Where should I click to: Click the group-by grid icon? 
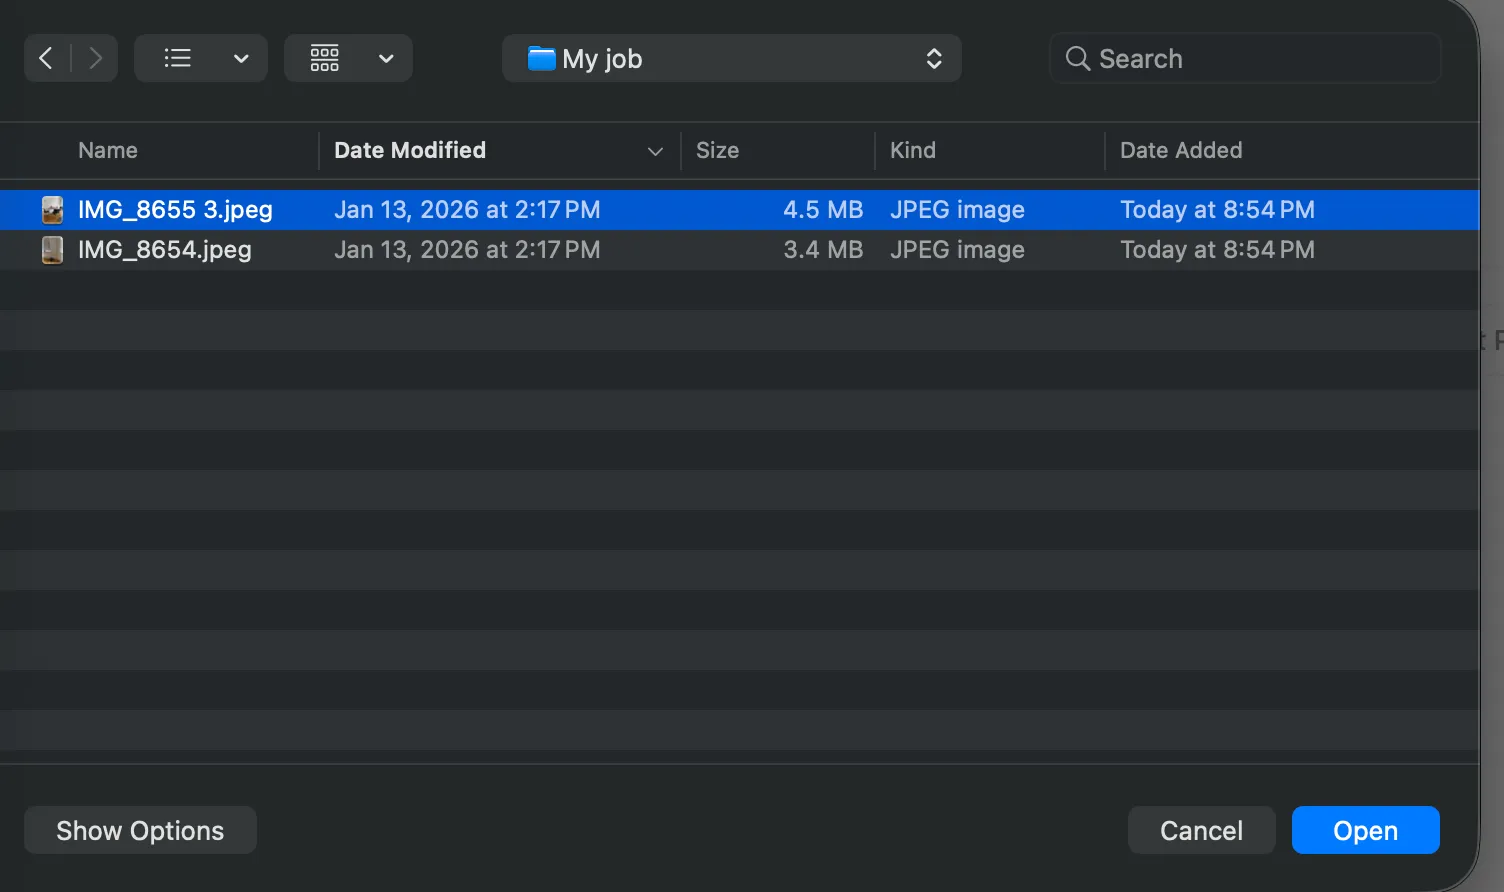[x=324, y=58]
